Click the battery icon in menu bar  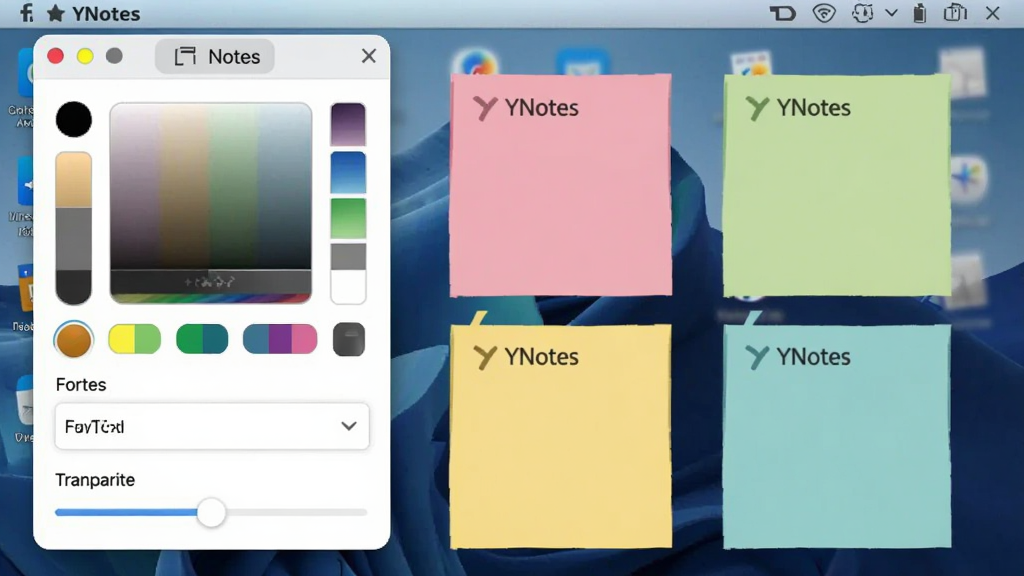pos(920,13)
